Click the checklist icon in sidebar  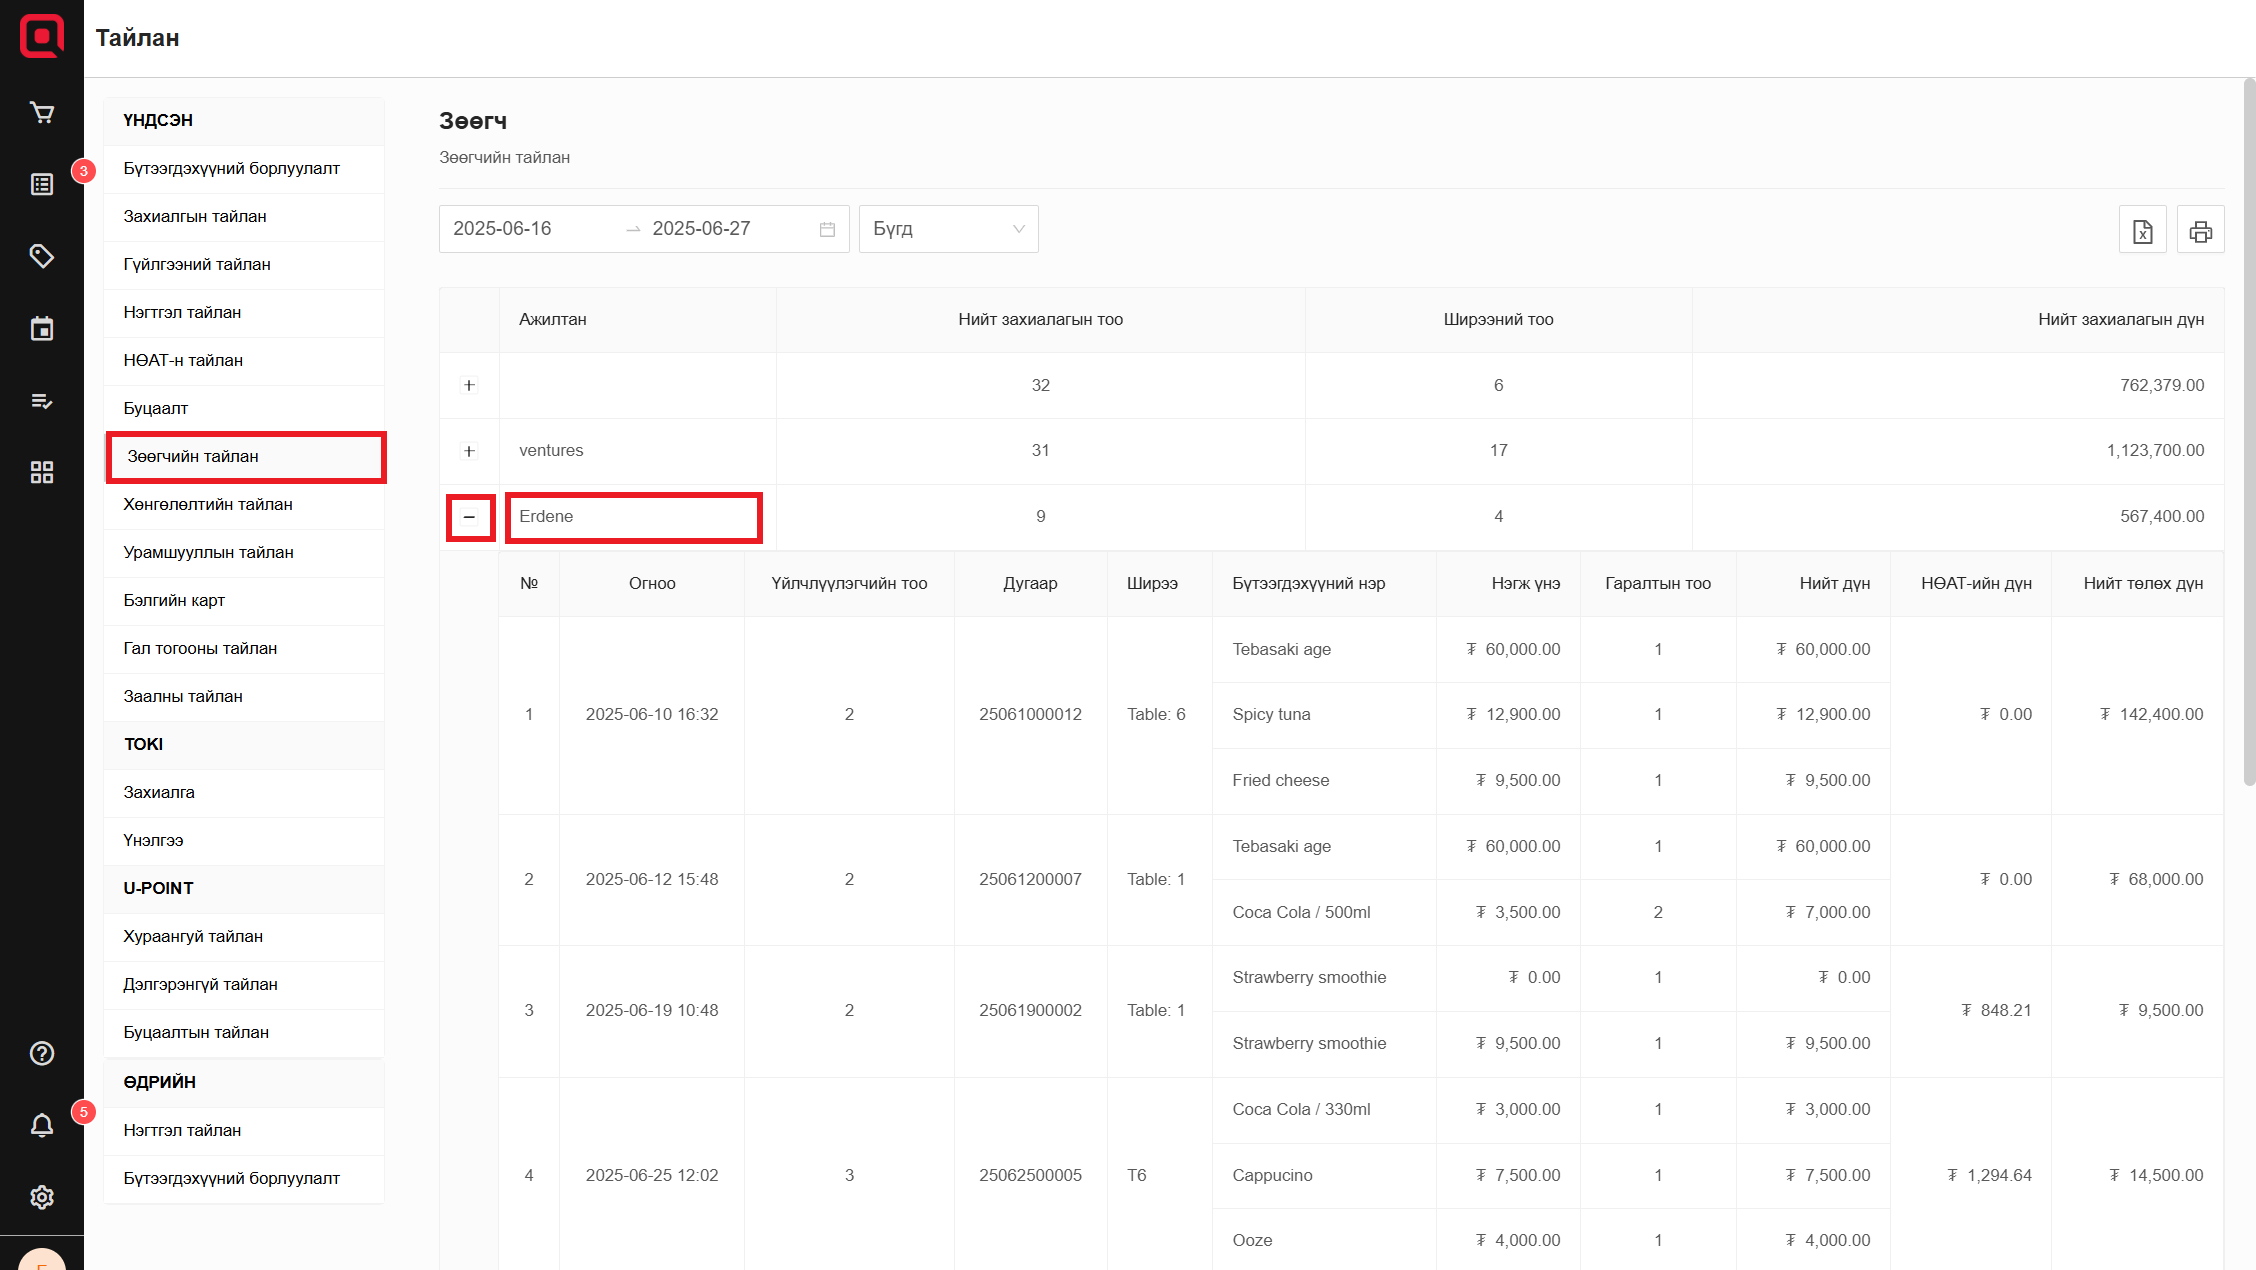41,401
